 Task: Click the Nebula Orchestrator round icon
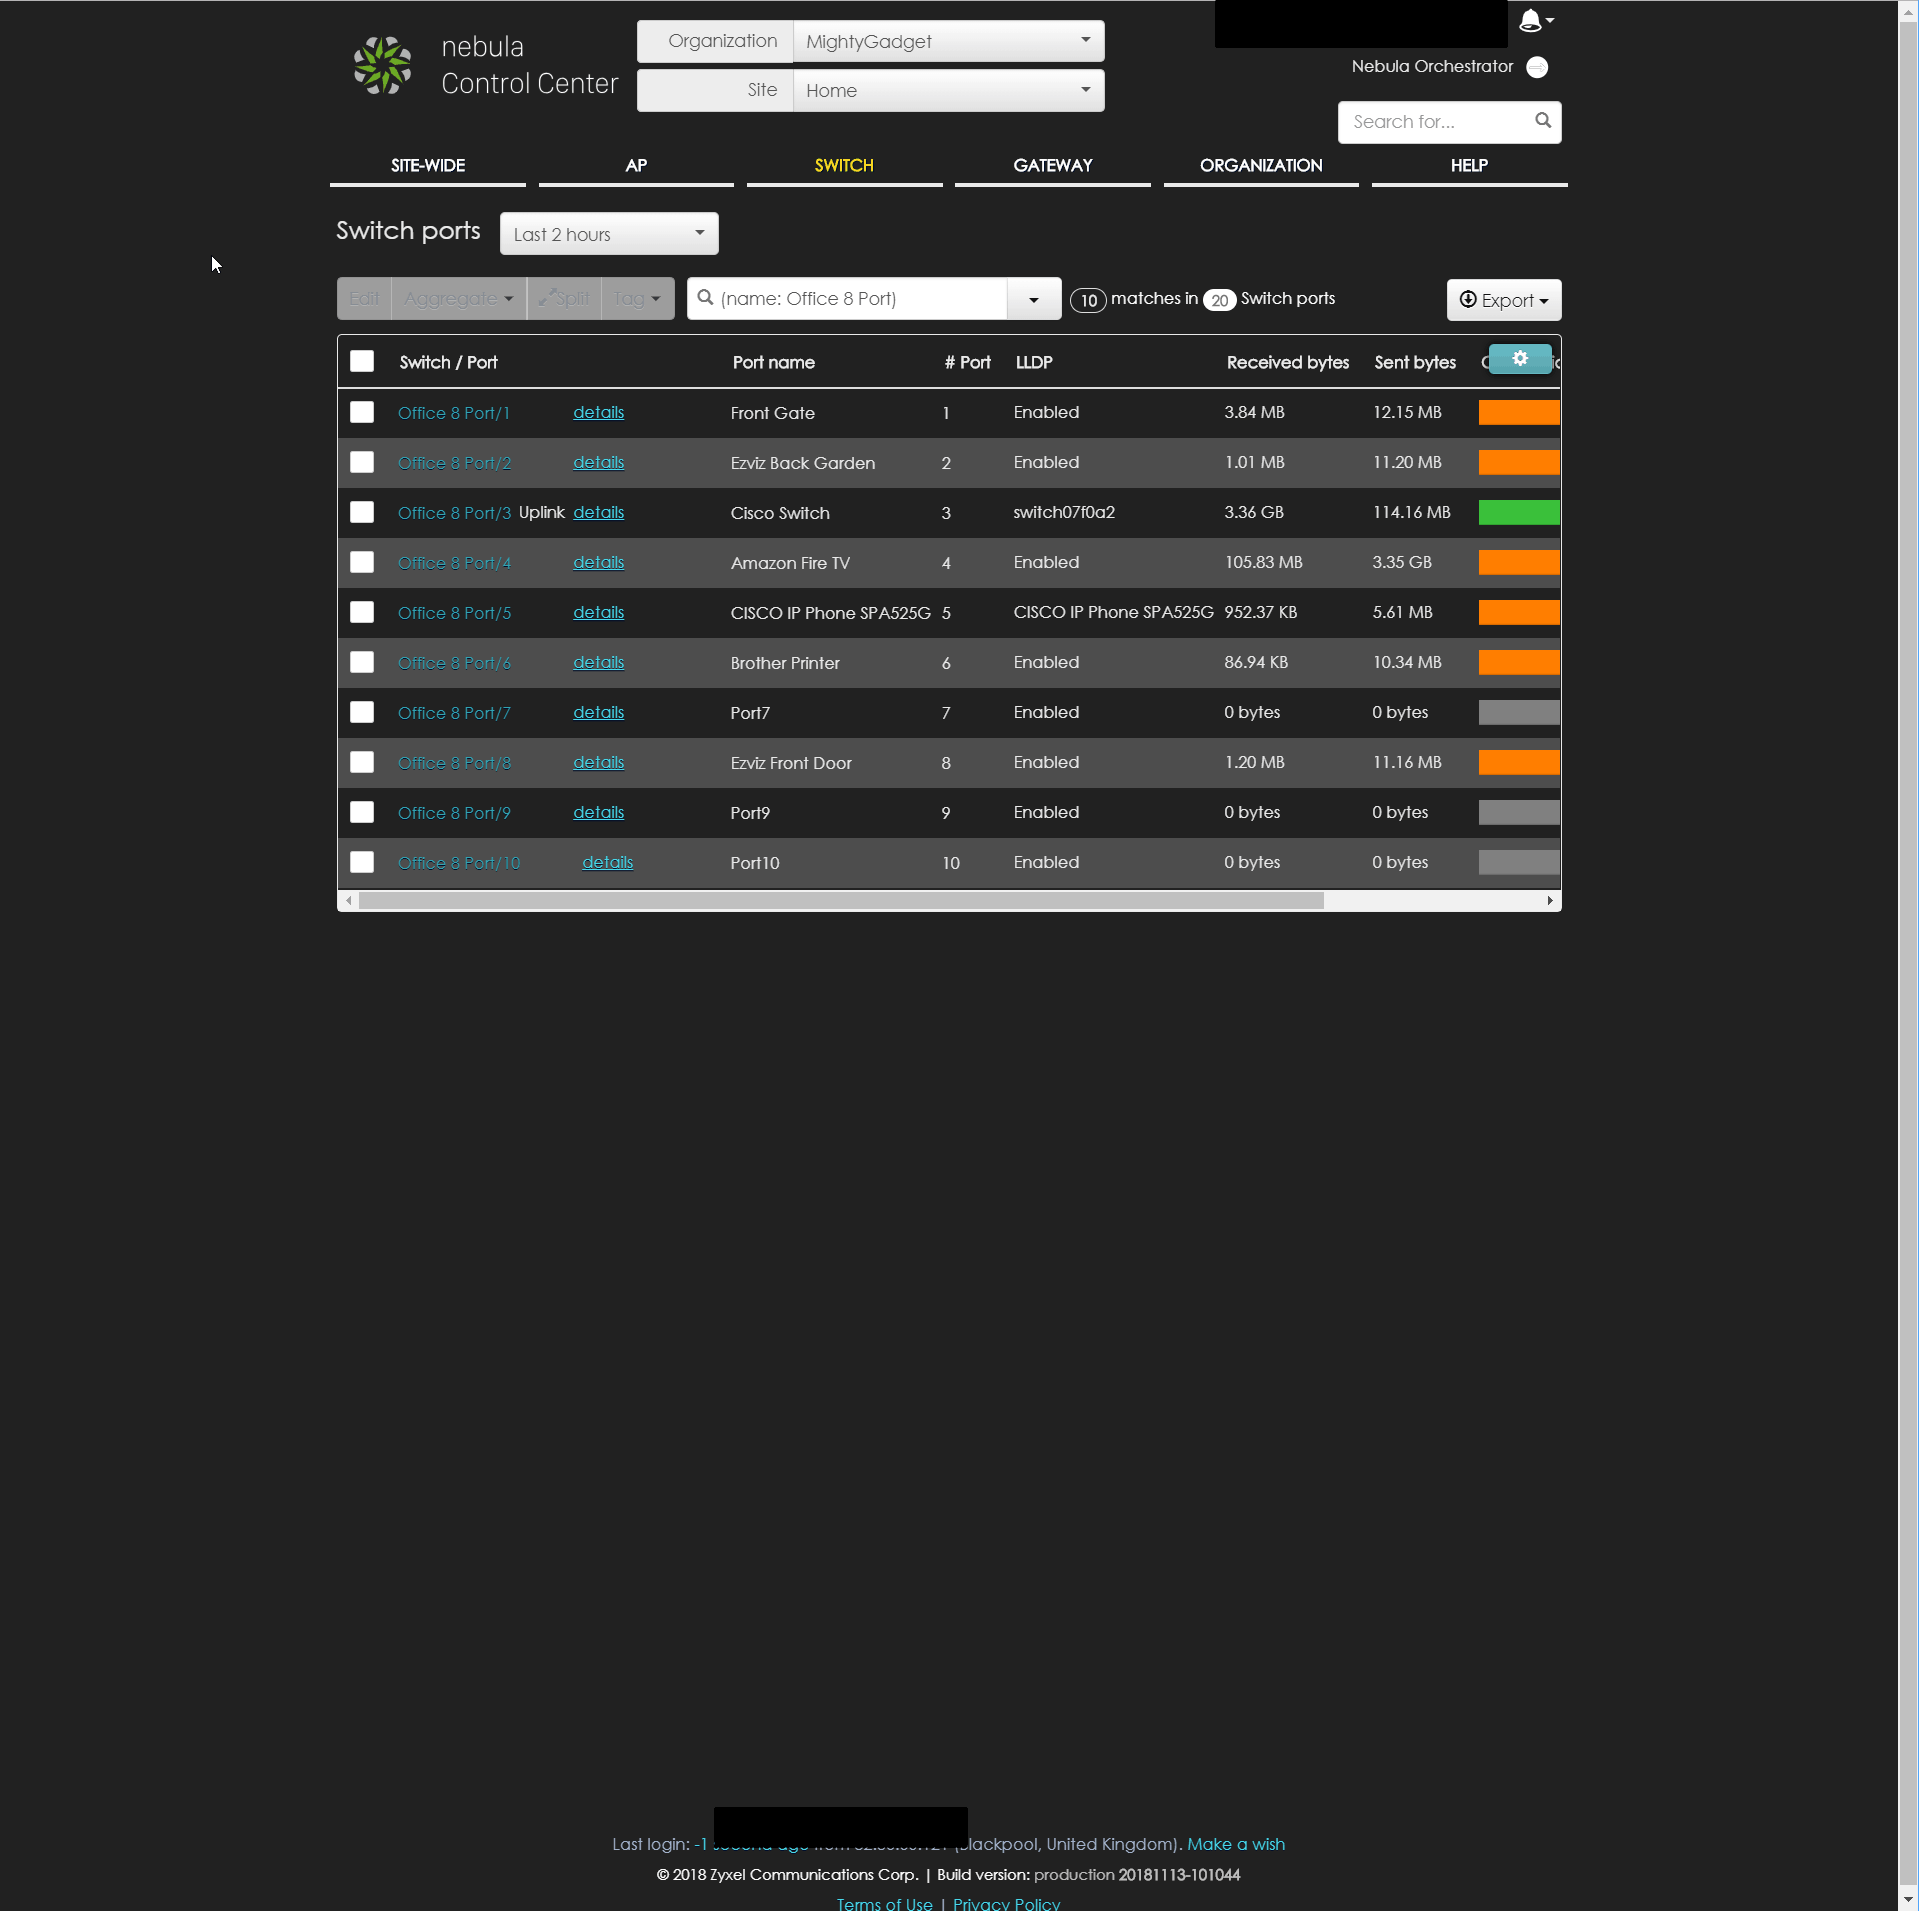pos(1537,67)
